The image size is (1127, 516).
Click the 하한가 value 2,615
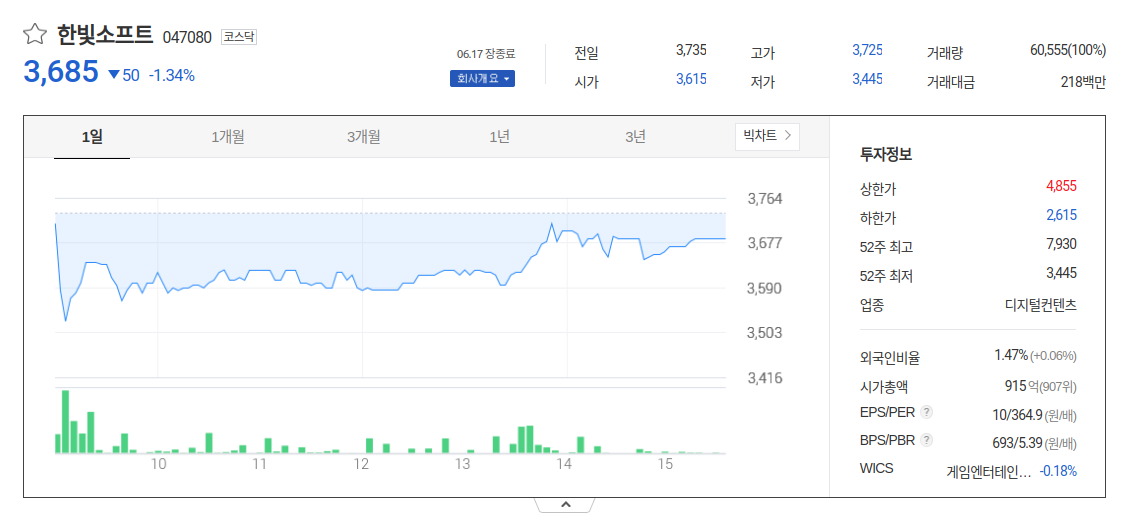coord(1062,215)
